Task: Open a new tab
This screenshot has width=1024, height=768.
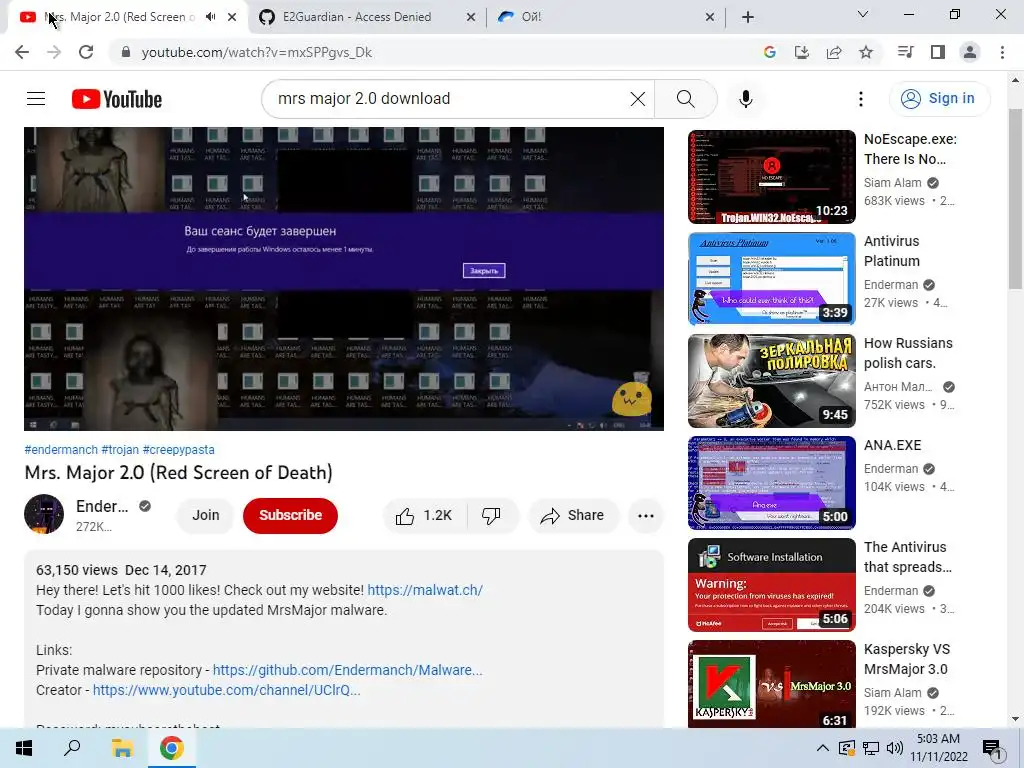Action: click(748, 17)
